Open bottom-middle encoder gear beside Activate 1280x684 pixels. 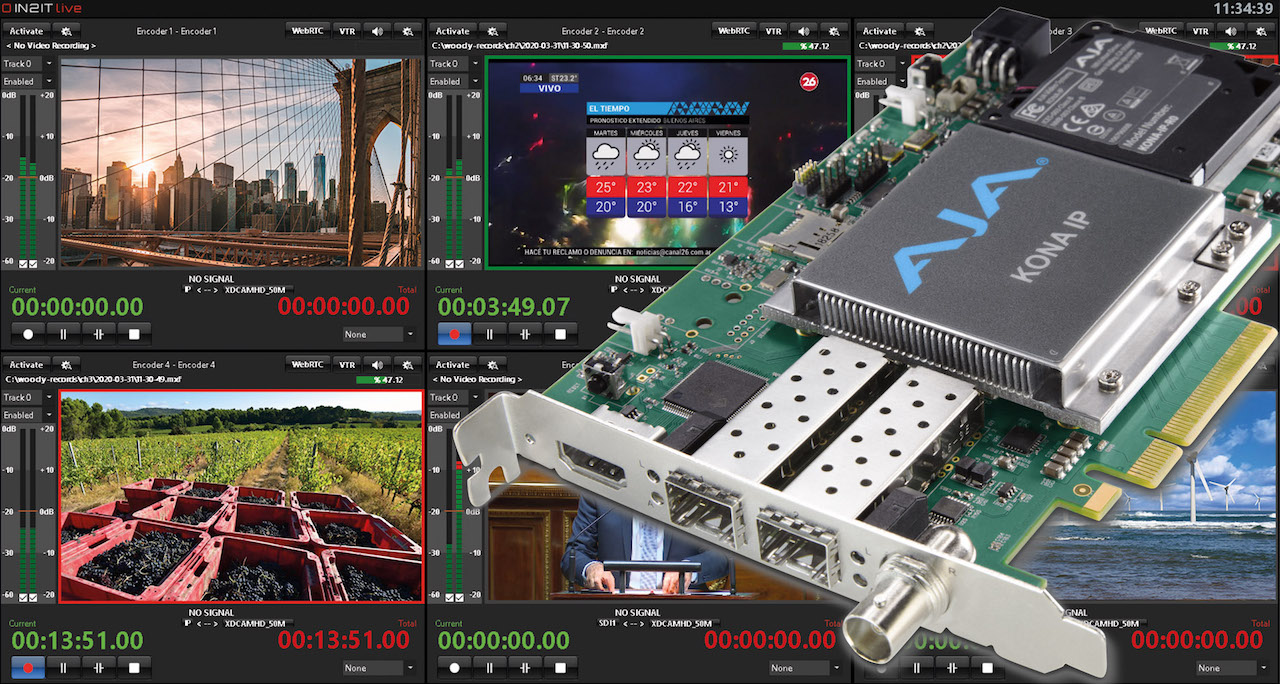(492, 365)
